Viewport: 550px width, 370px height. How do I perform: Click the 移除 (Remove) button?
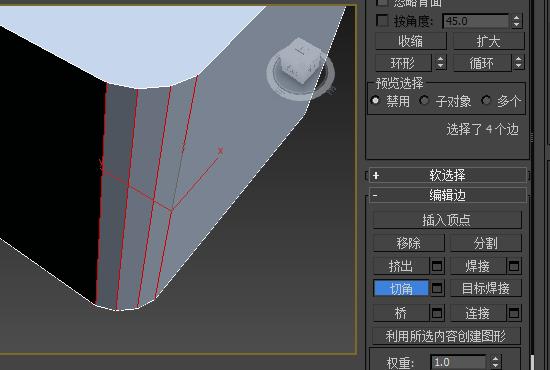pos(409,243)
